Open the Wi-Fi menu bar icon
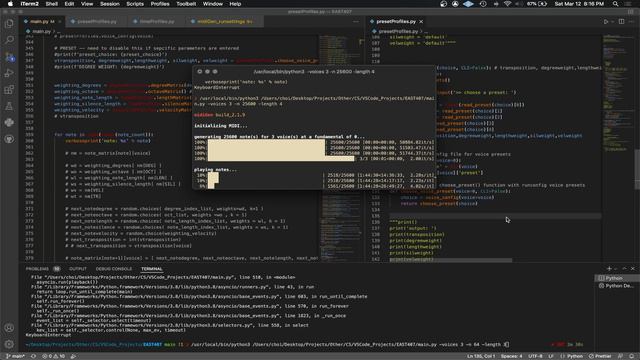 click(507, 4)
